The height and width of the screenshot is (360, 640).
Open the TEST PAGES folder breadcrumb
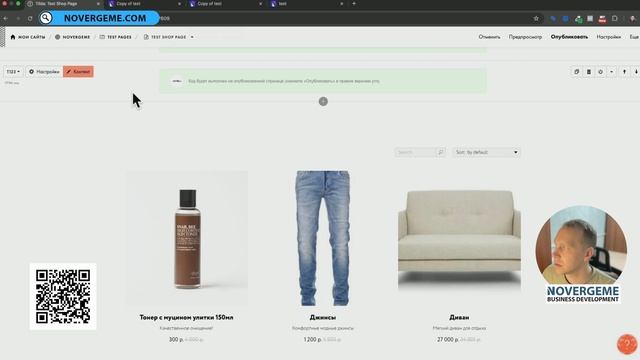click(116, 37)
